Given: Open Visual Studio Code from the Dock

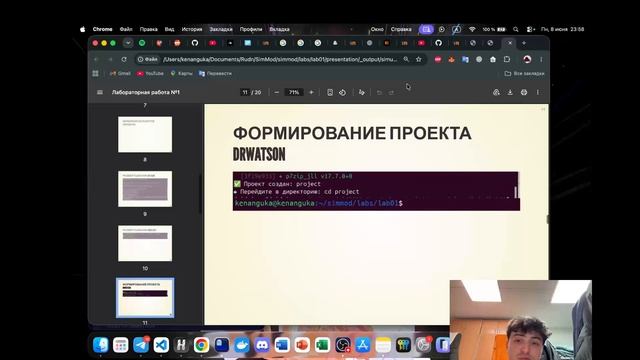Looking at the screenshot, I should [161, 345].
